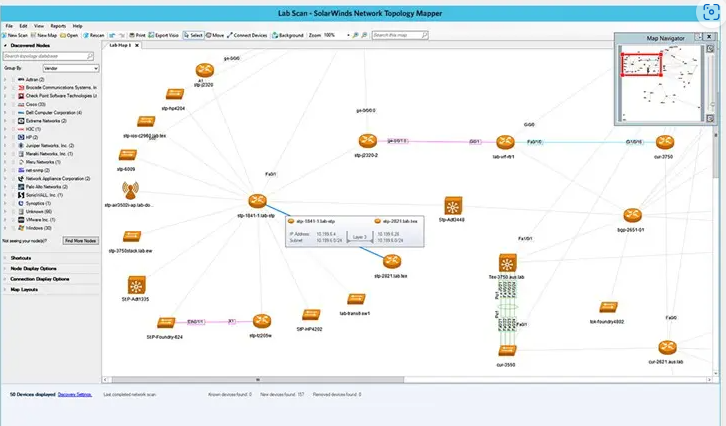Viewport: 726px width, 426px height.
Task: Zoom in with the magnifier plus icon
Action: pyautogui.click(x=356, y=35)
